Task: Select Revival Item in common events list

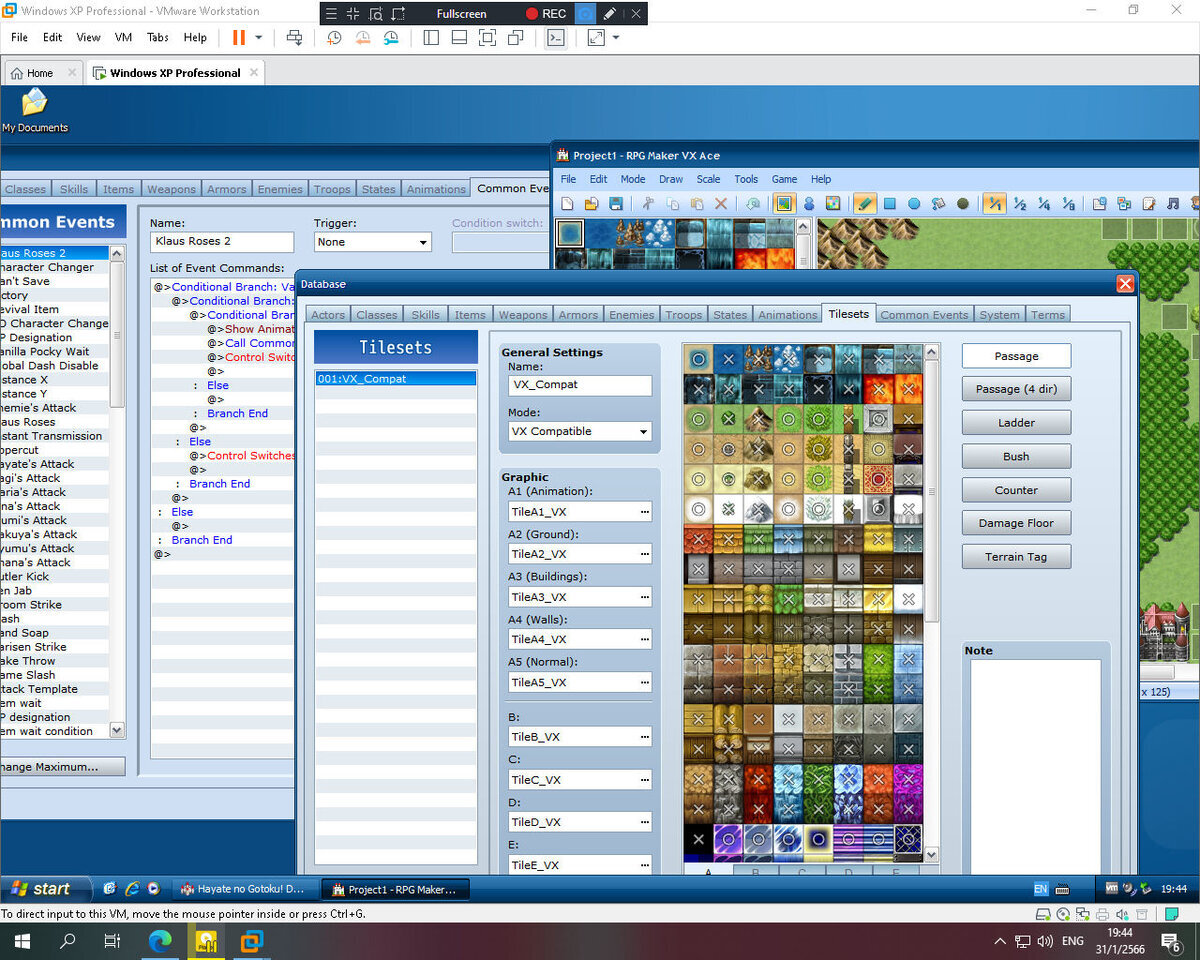Action: pyautogui.click(x=54, y=310)
